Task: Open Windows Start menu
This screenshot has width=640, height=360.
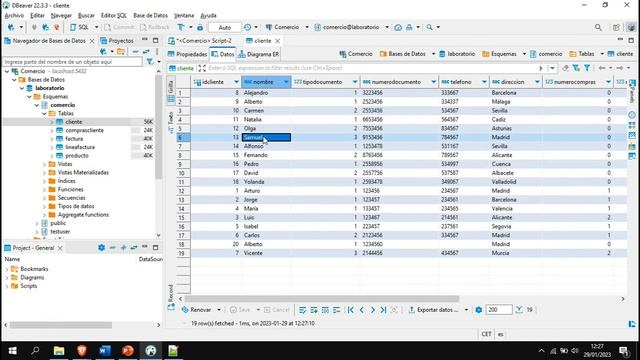Action: click(12, 351)
